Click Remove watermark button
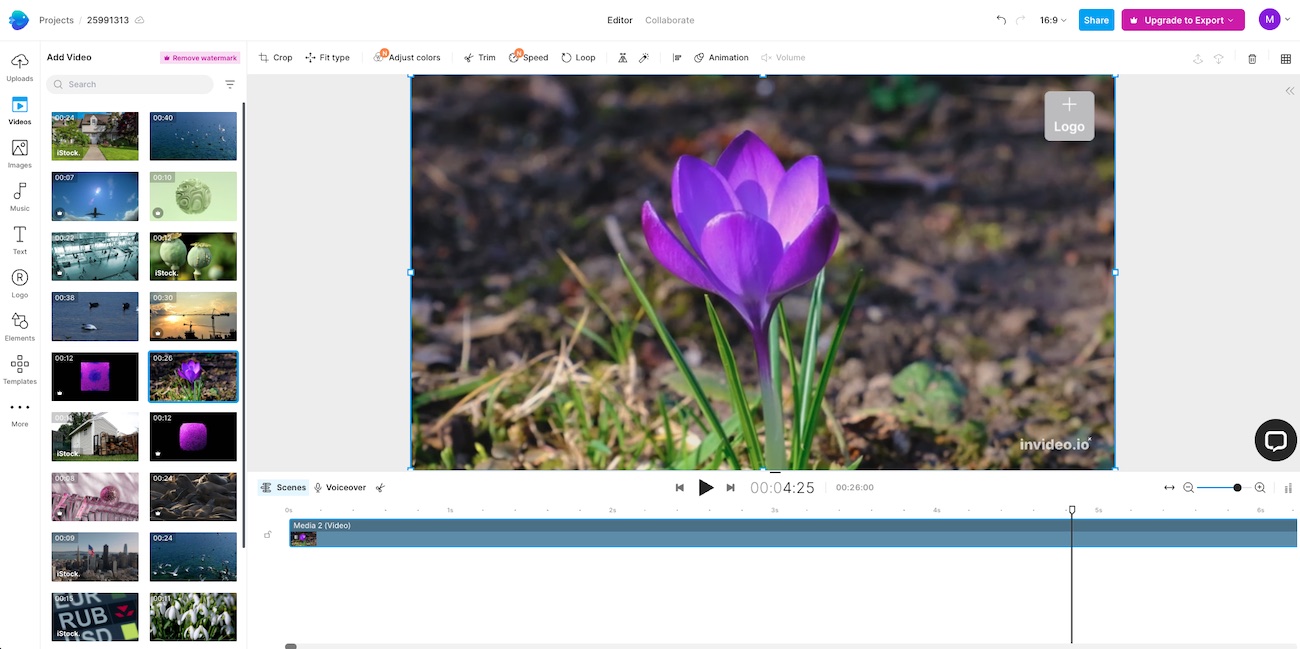1300x649 pixels. coord(200,58)
